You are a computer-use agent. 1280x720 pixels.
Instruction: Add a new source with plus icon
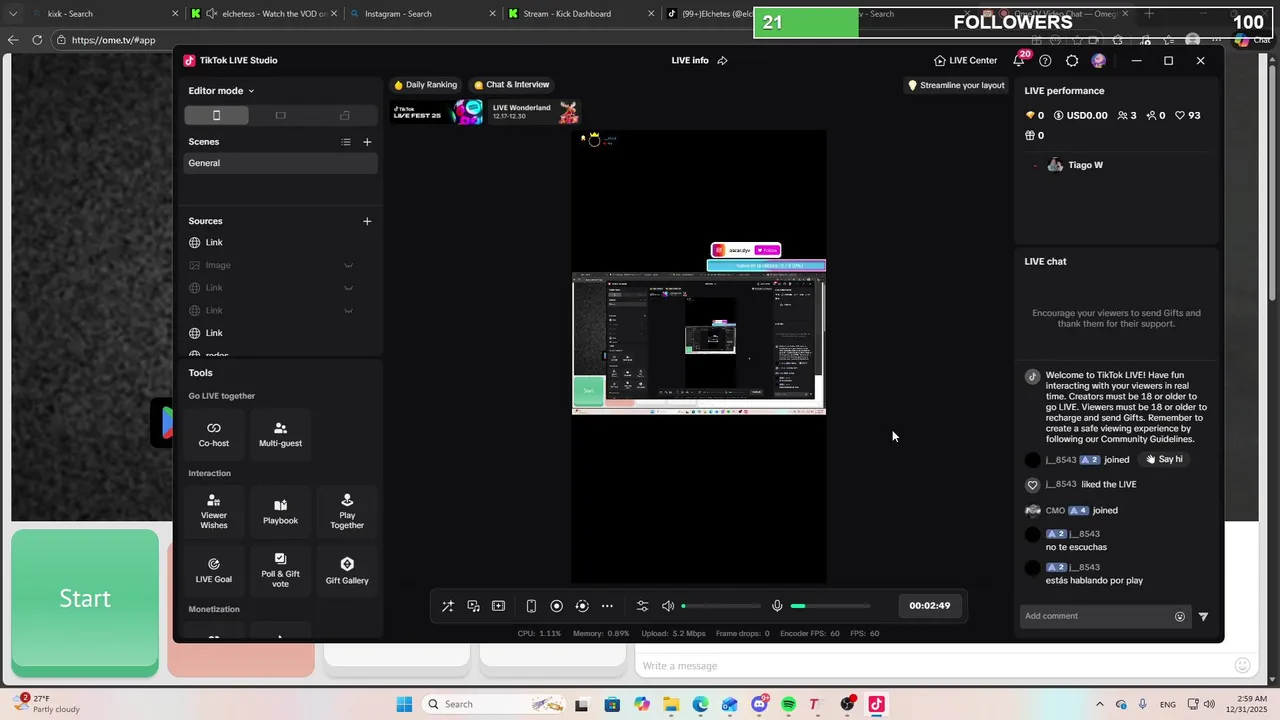(367, 221)
